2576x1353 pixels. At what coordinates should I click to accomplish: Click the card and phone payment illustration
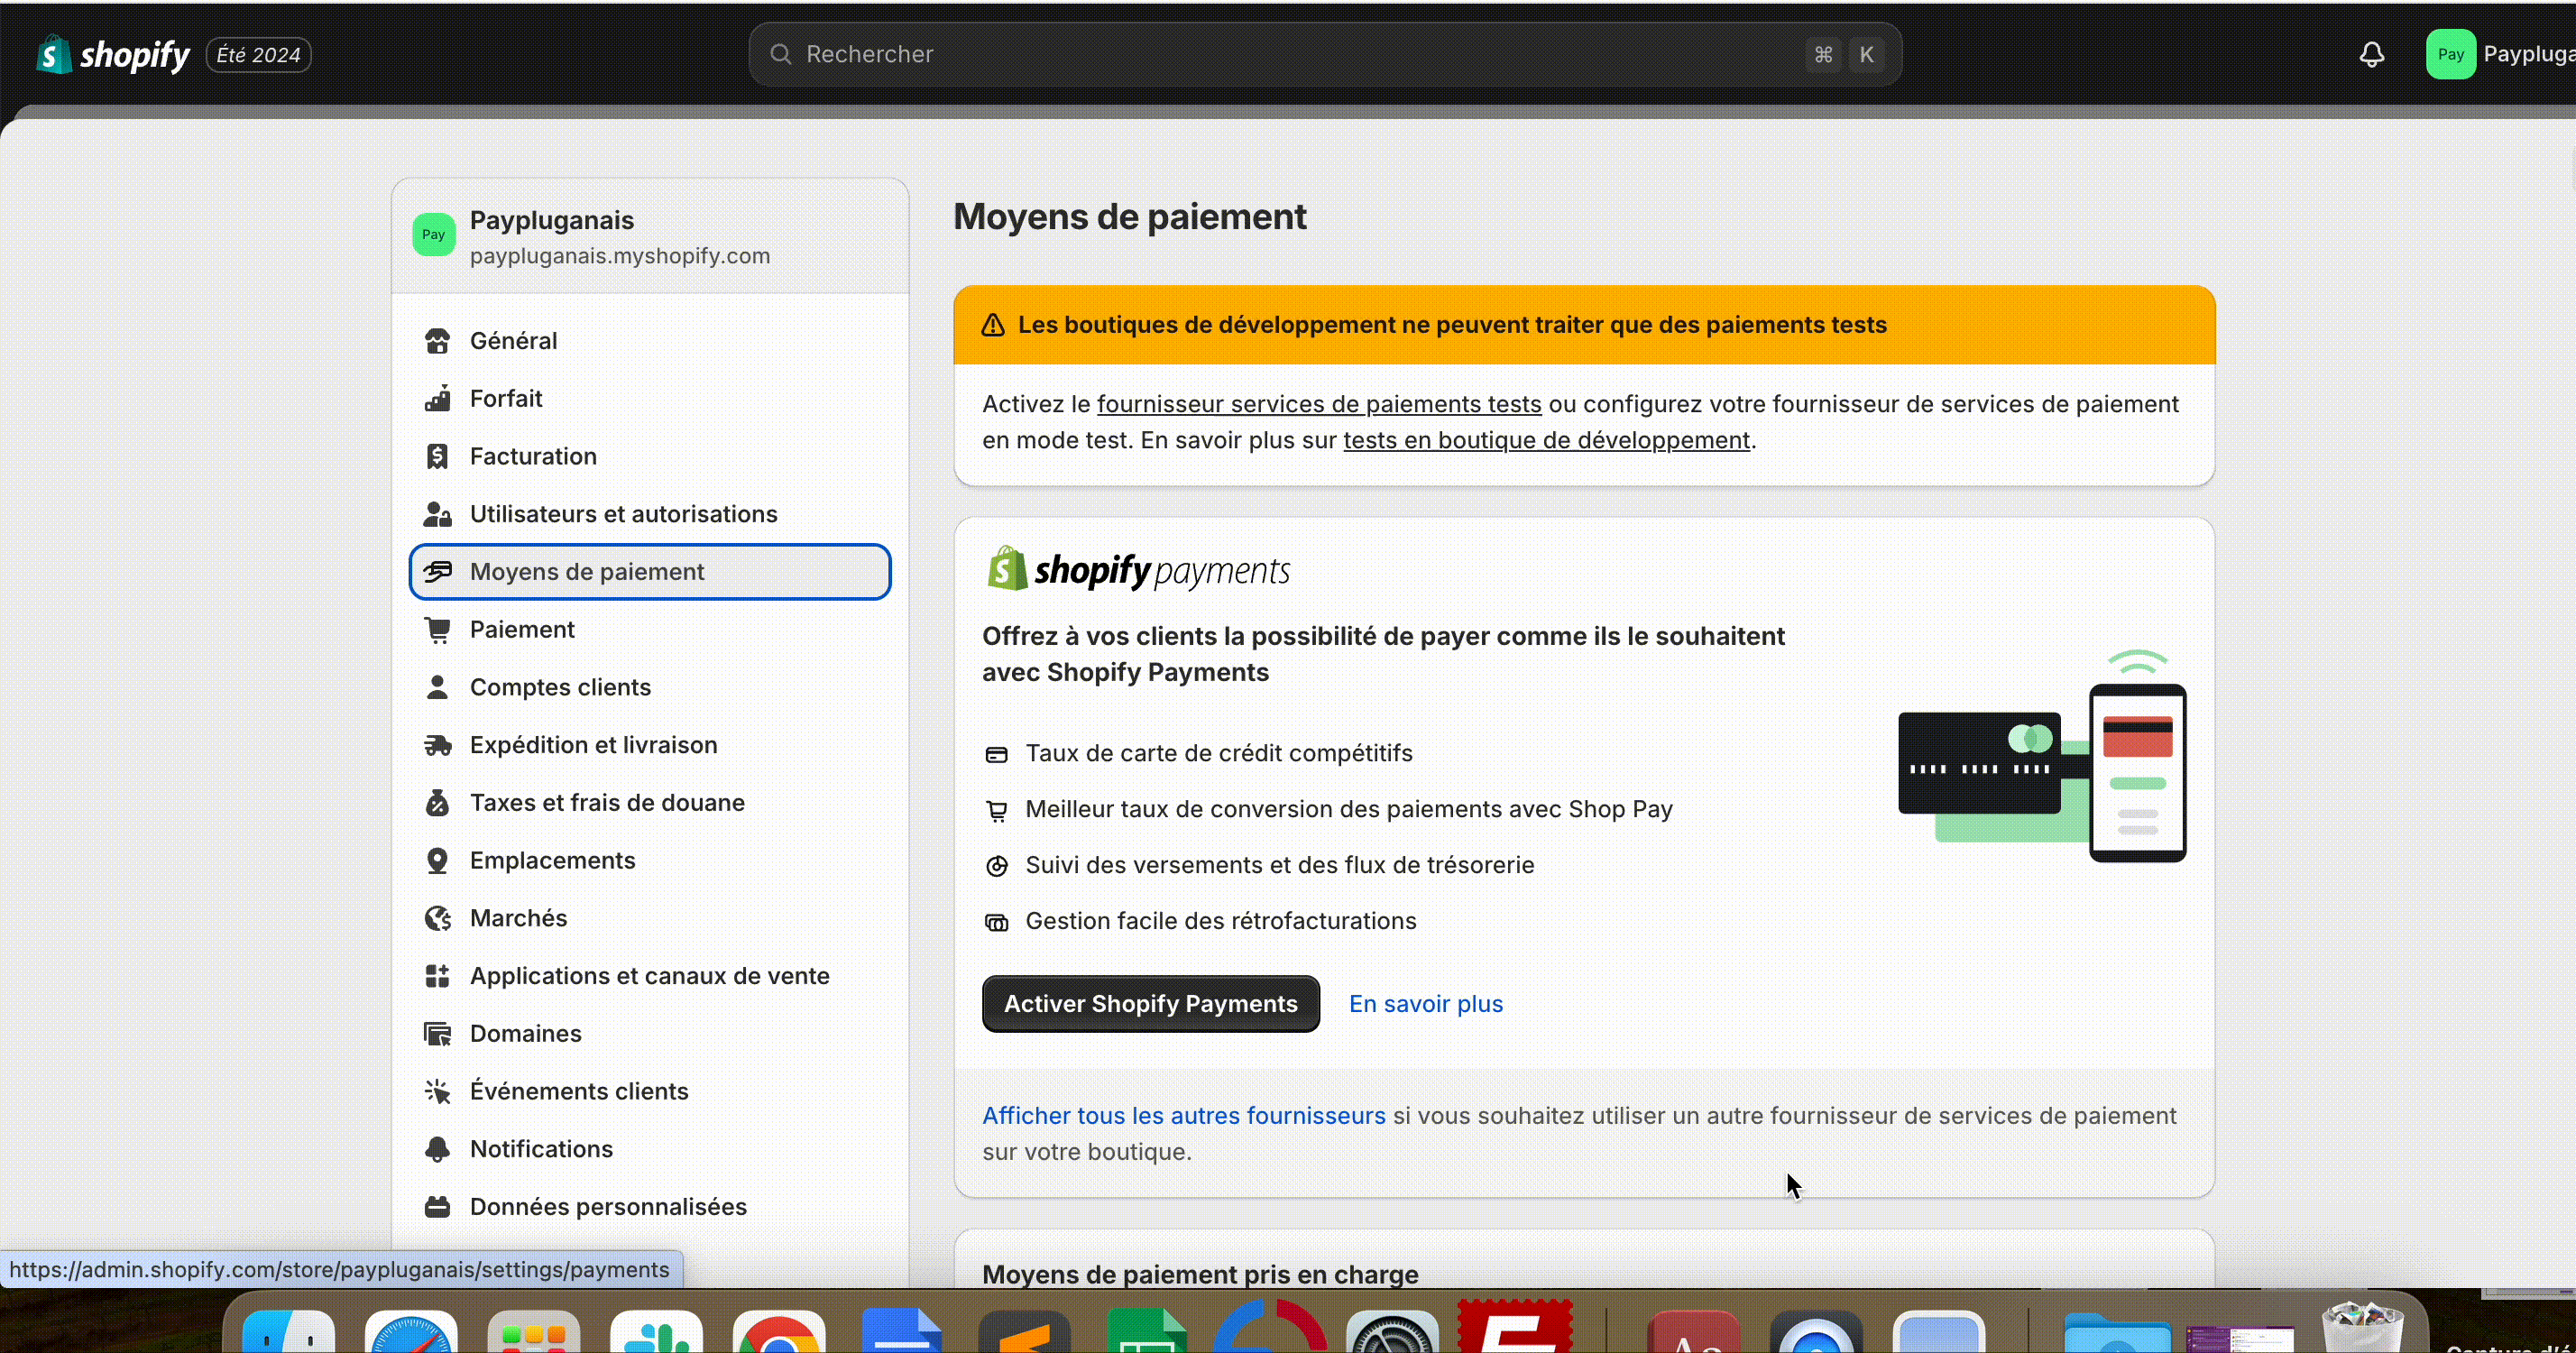[x=2042, y=757]
